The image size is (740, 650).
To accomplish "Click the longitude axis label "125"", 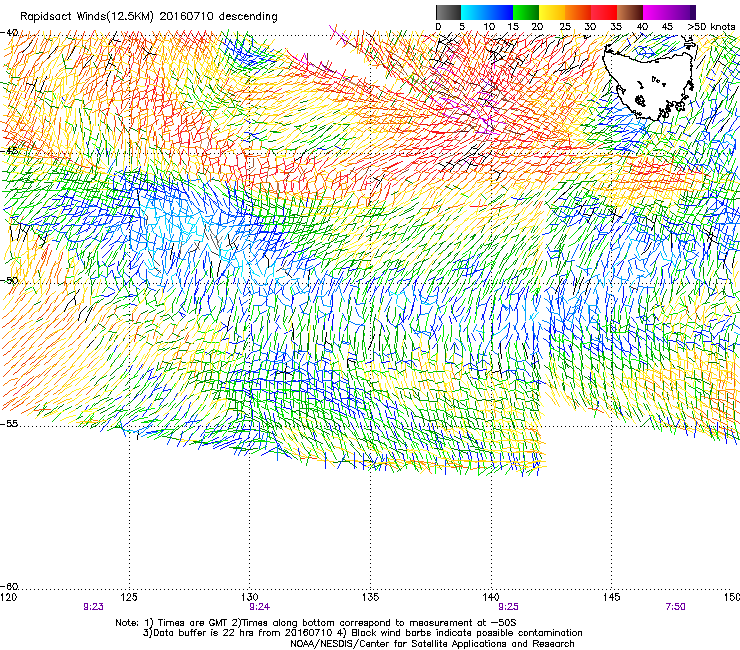I will click(129, 597).
